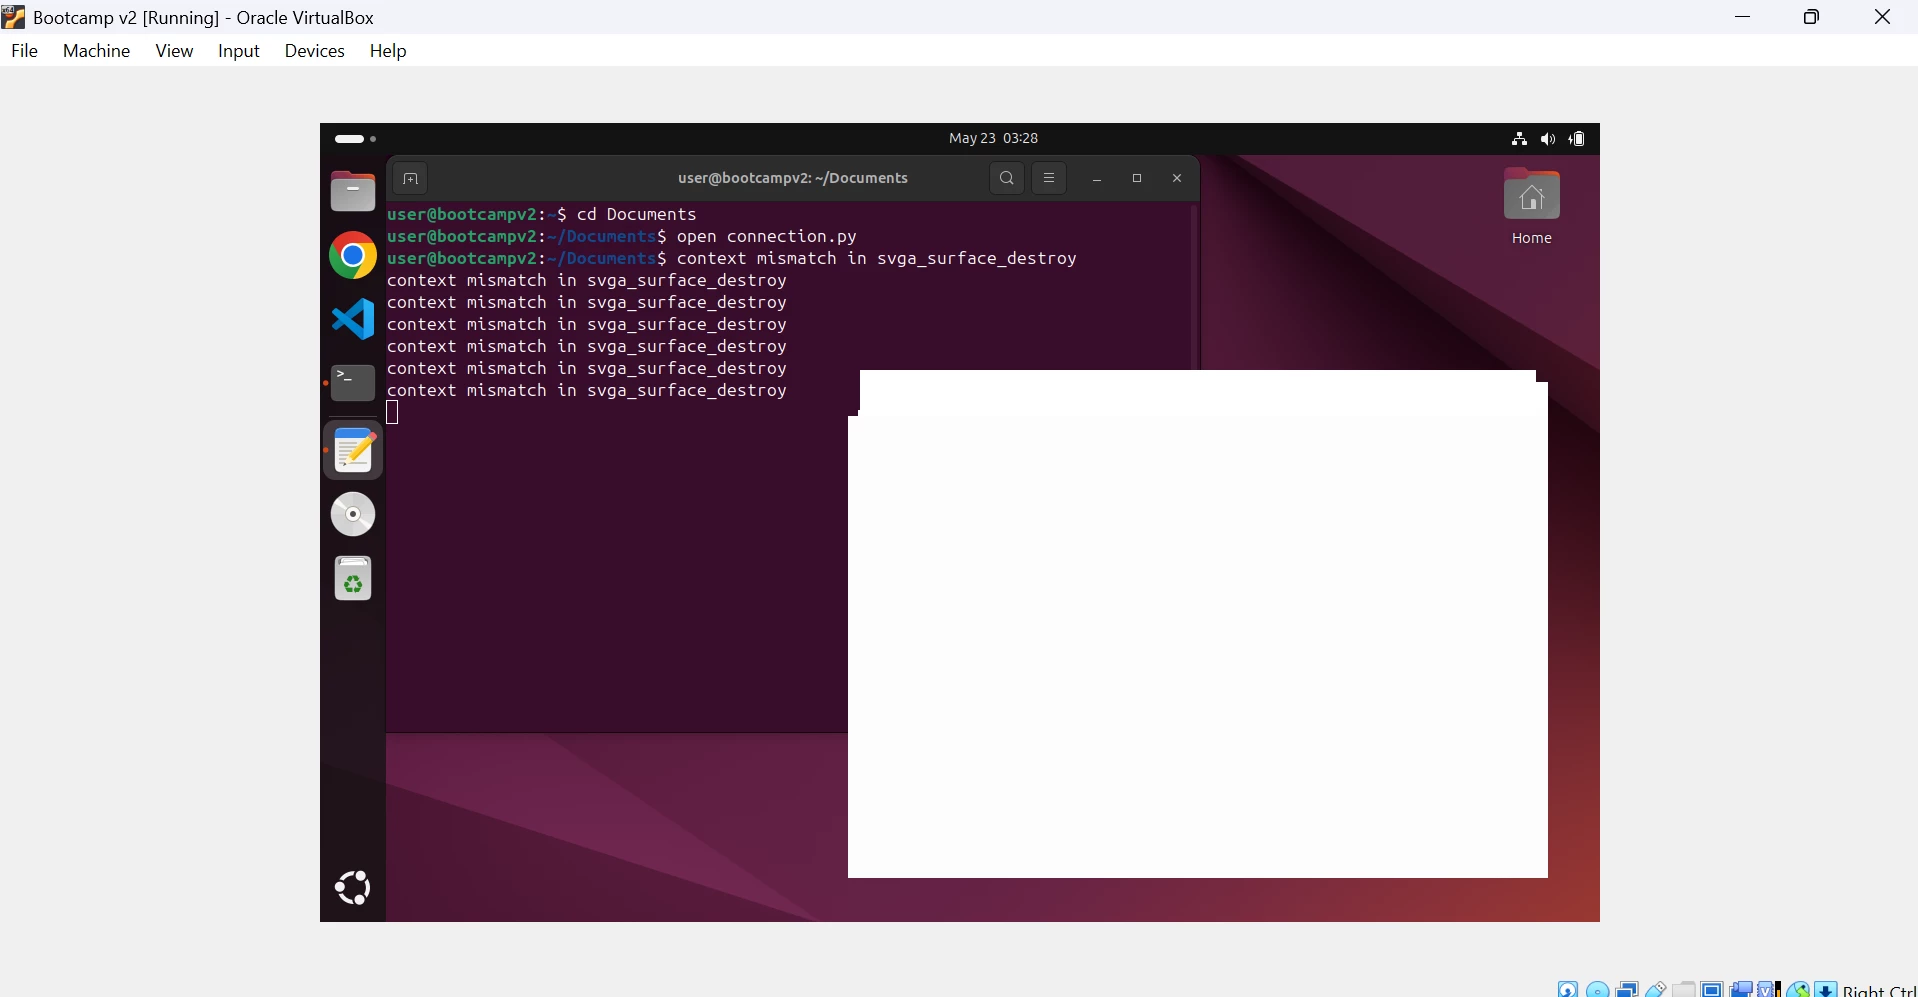This screenshot has width=1918, height=997.
Task: Open the VirtualBox View menu
Action: click(x=174, y=51)
